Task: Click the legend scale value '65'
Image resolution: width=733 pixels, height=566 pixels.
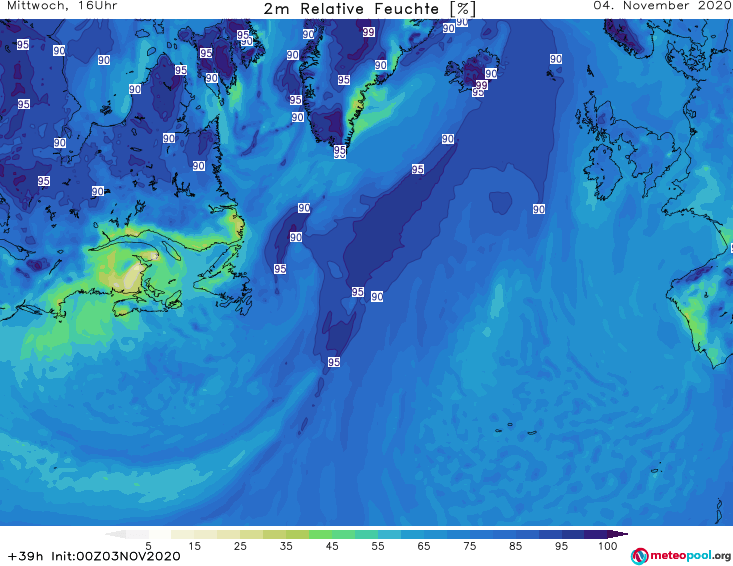Action: [424, 546]
